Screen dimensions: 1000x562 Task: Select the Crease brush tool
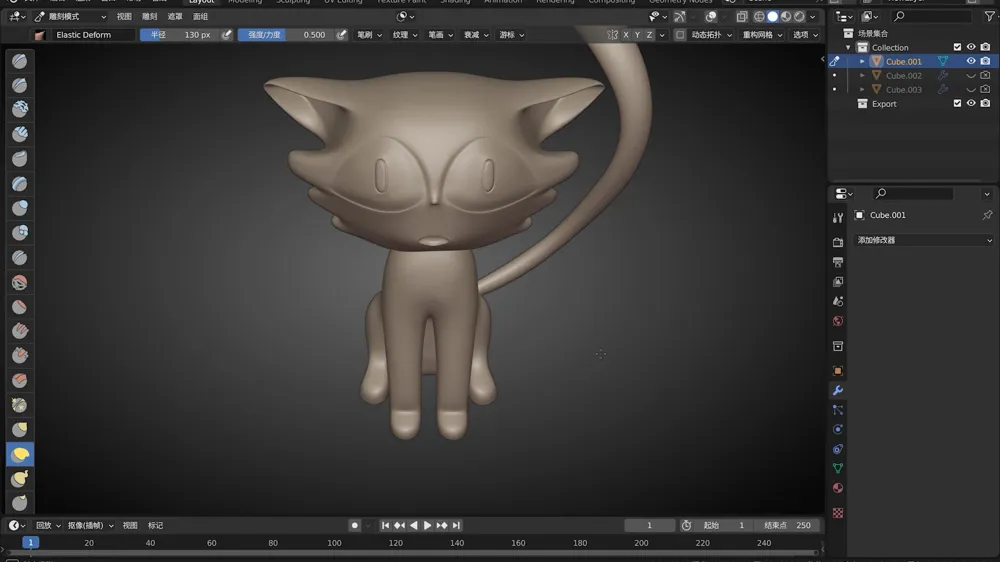click(20, 257)
